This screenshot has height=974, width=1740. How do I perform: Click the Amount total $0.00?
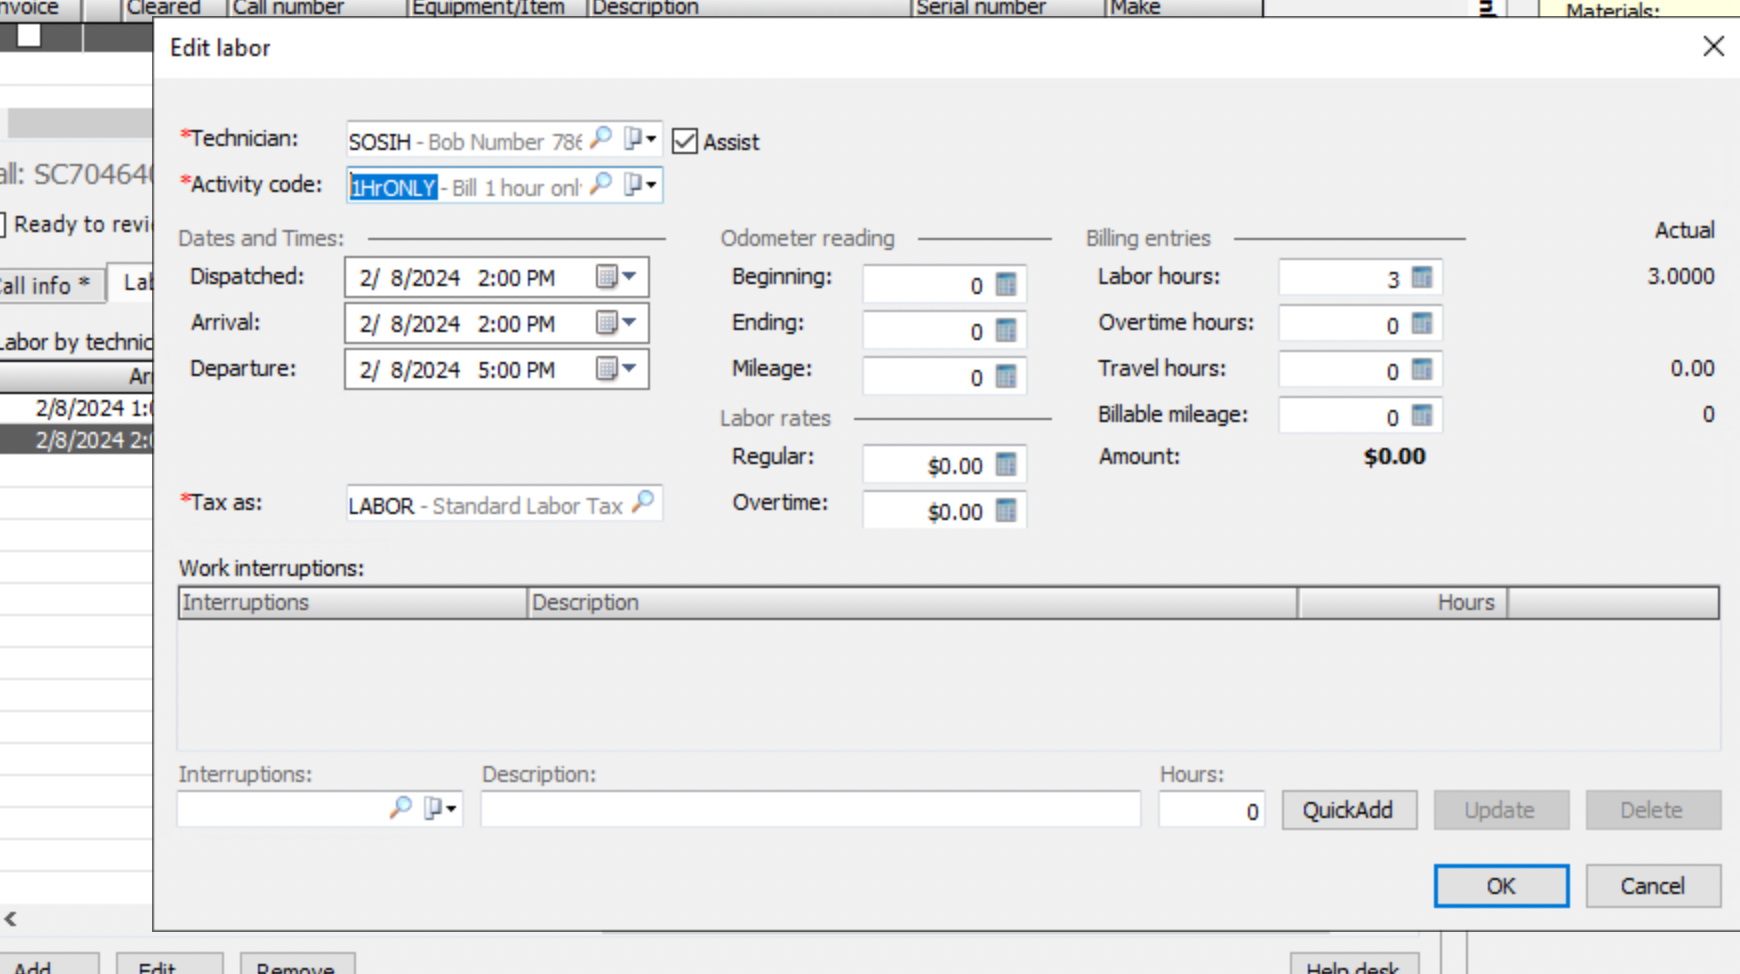(1394, 457)
